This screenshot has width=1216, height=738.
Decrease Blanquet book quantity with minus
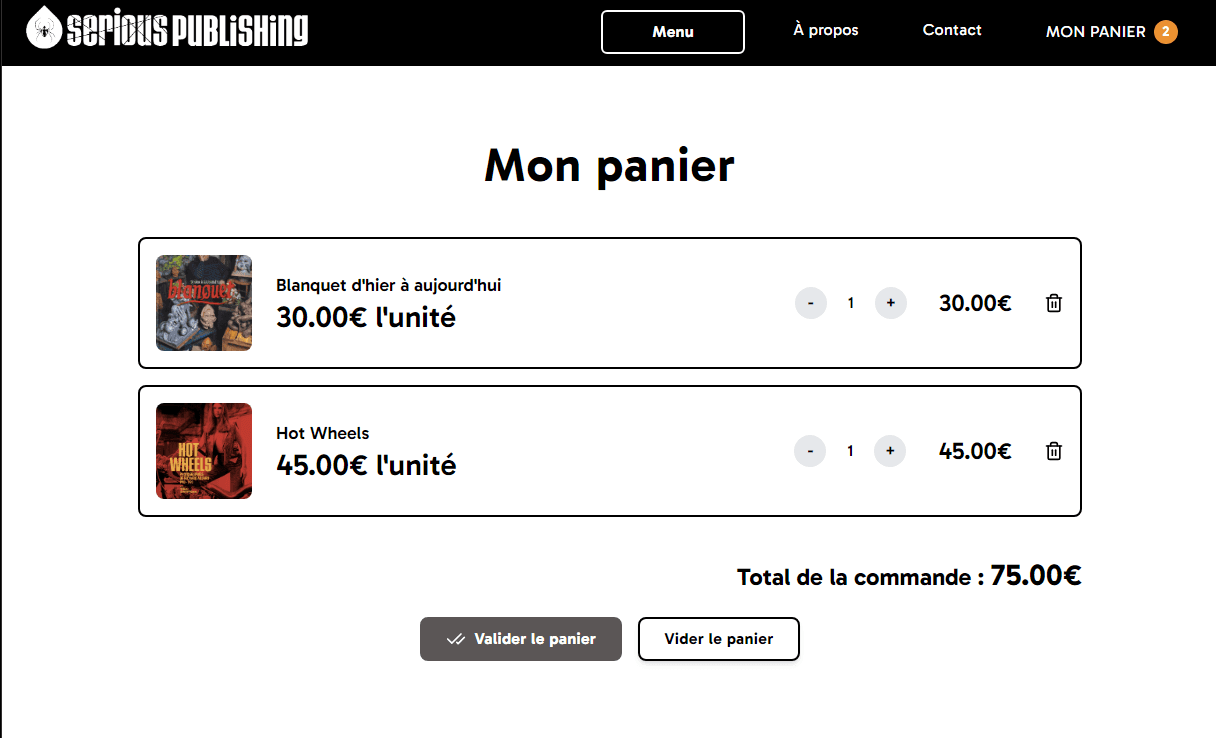coord(811,303)
